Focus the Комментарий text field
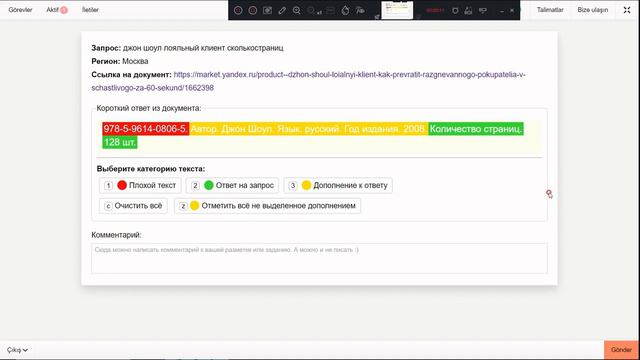 (319, 258)
